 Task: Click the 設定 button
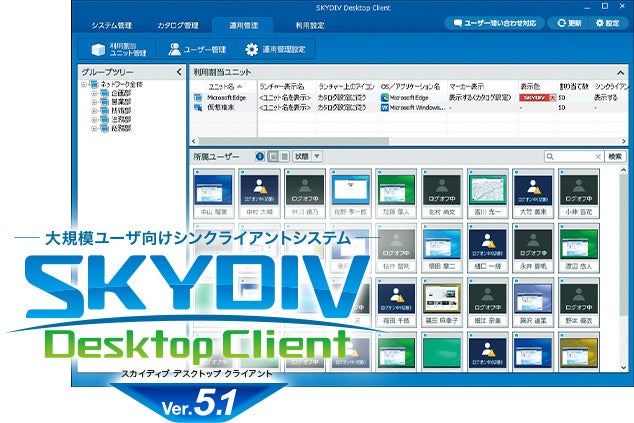click(607, 23)
